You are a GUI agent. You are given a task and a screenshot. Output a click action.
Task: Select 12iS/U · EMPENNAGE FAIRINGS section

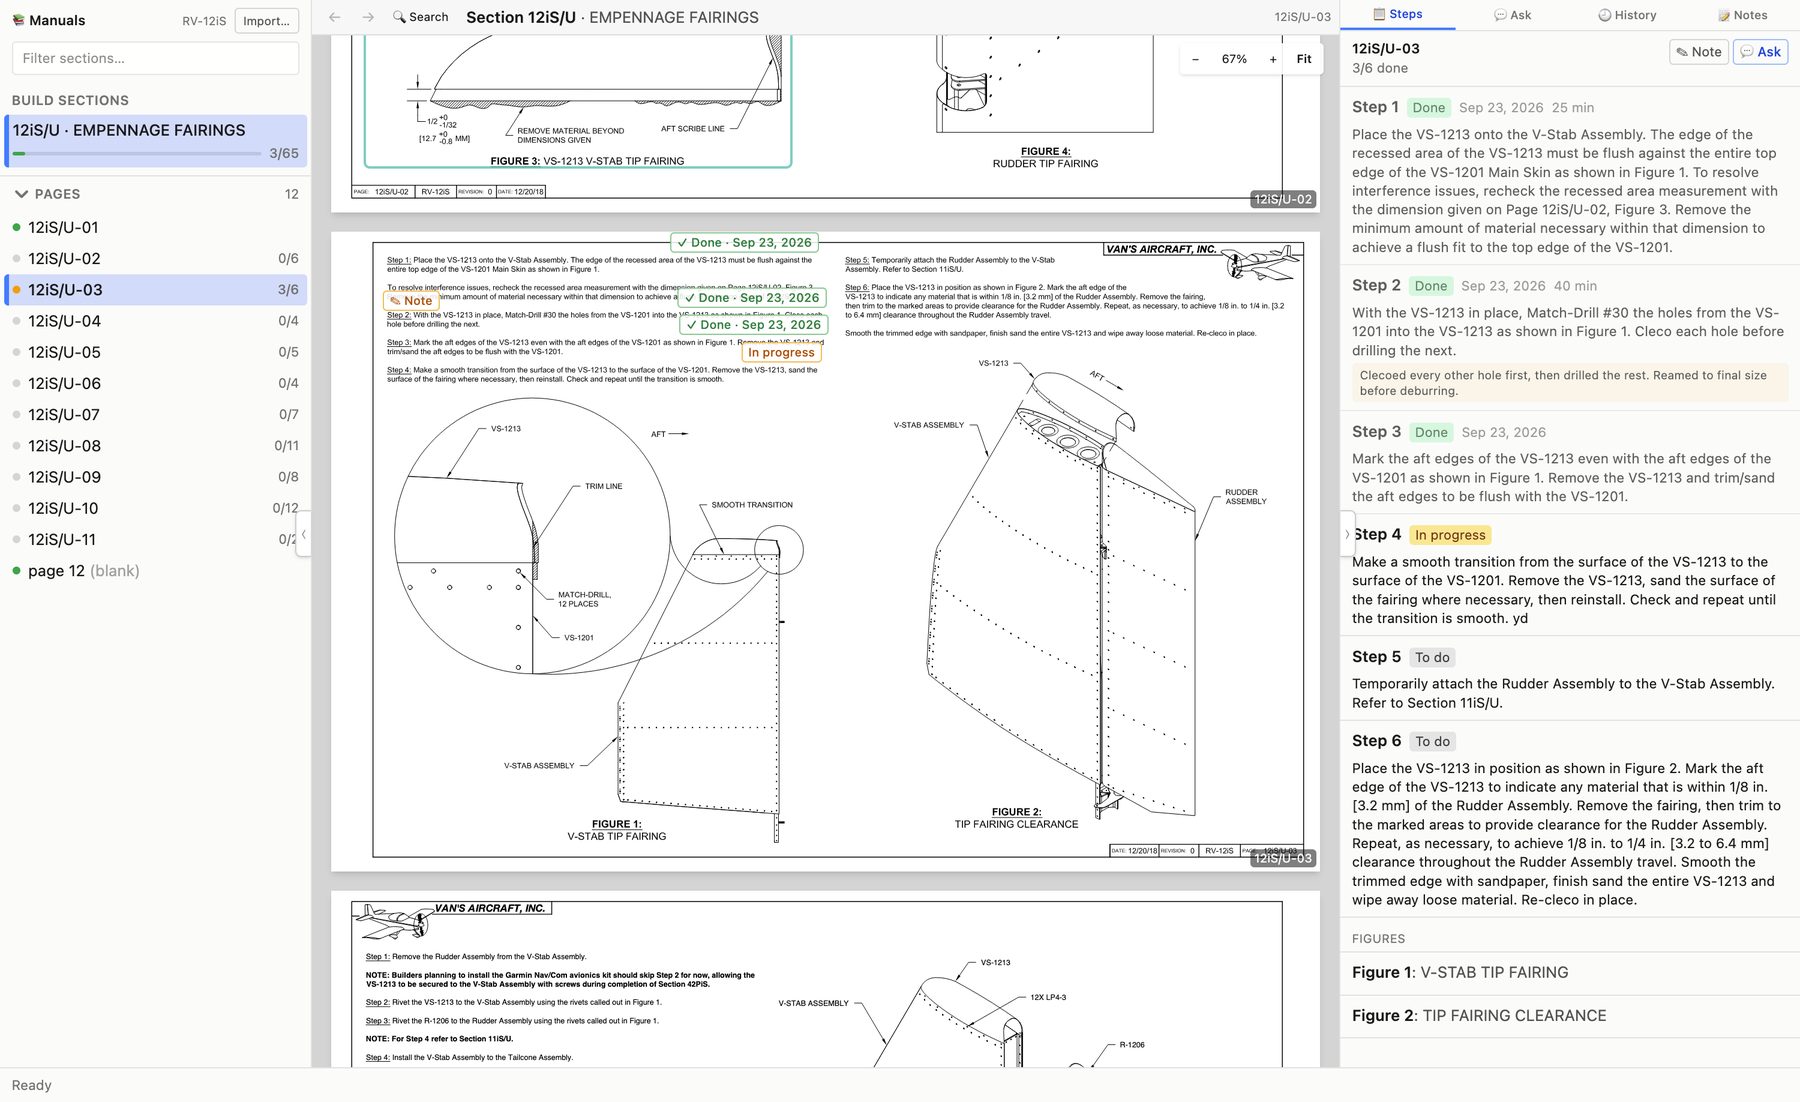(x=156, y=140)
